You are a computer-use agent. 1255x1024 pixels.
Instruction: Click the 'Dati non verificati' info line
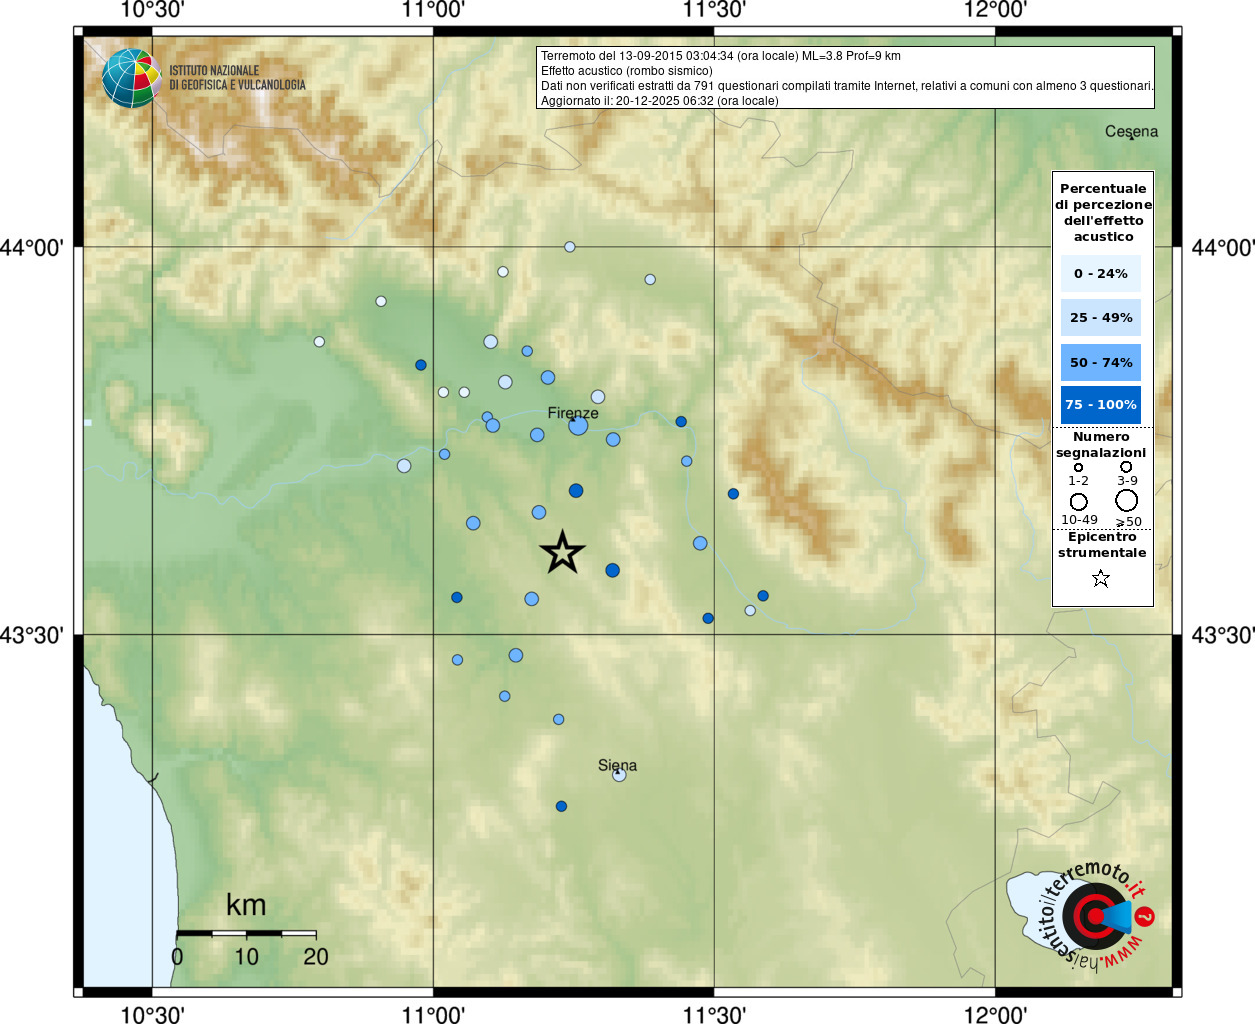847,86
